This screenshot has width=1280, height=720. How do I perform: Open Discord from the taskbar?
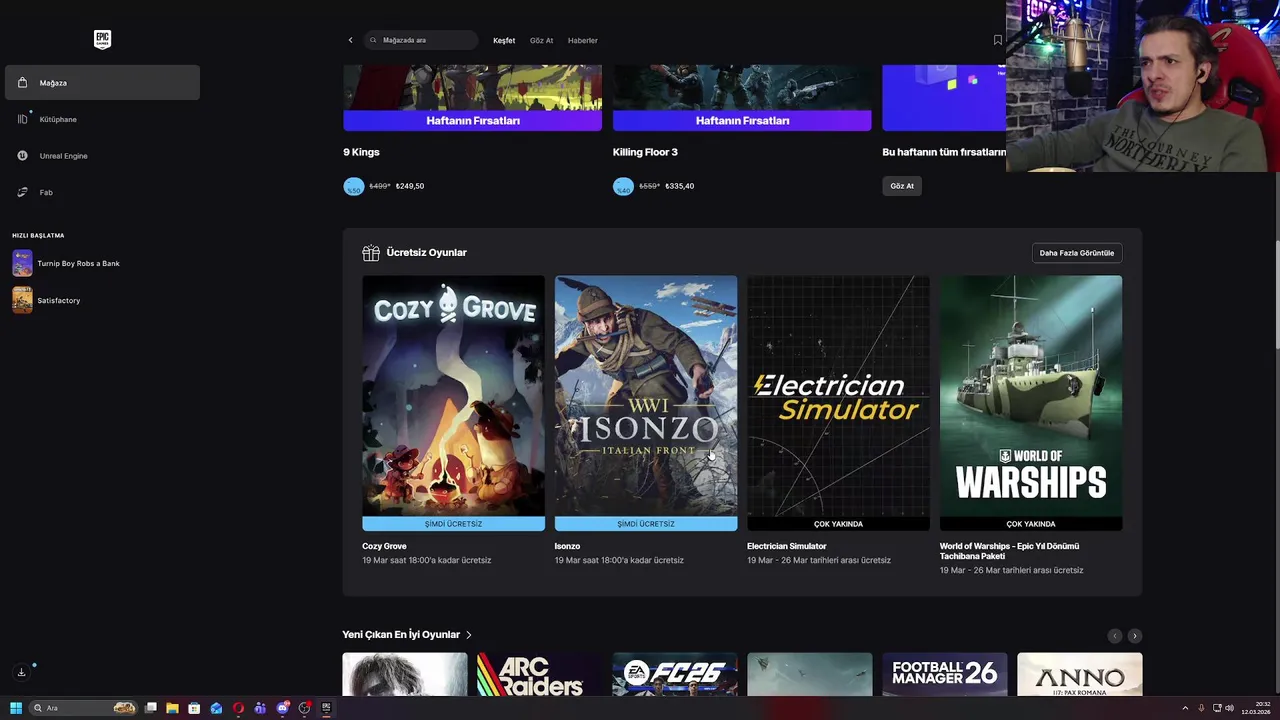pyautogui.click(x=282, y=708)
